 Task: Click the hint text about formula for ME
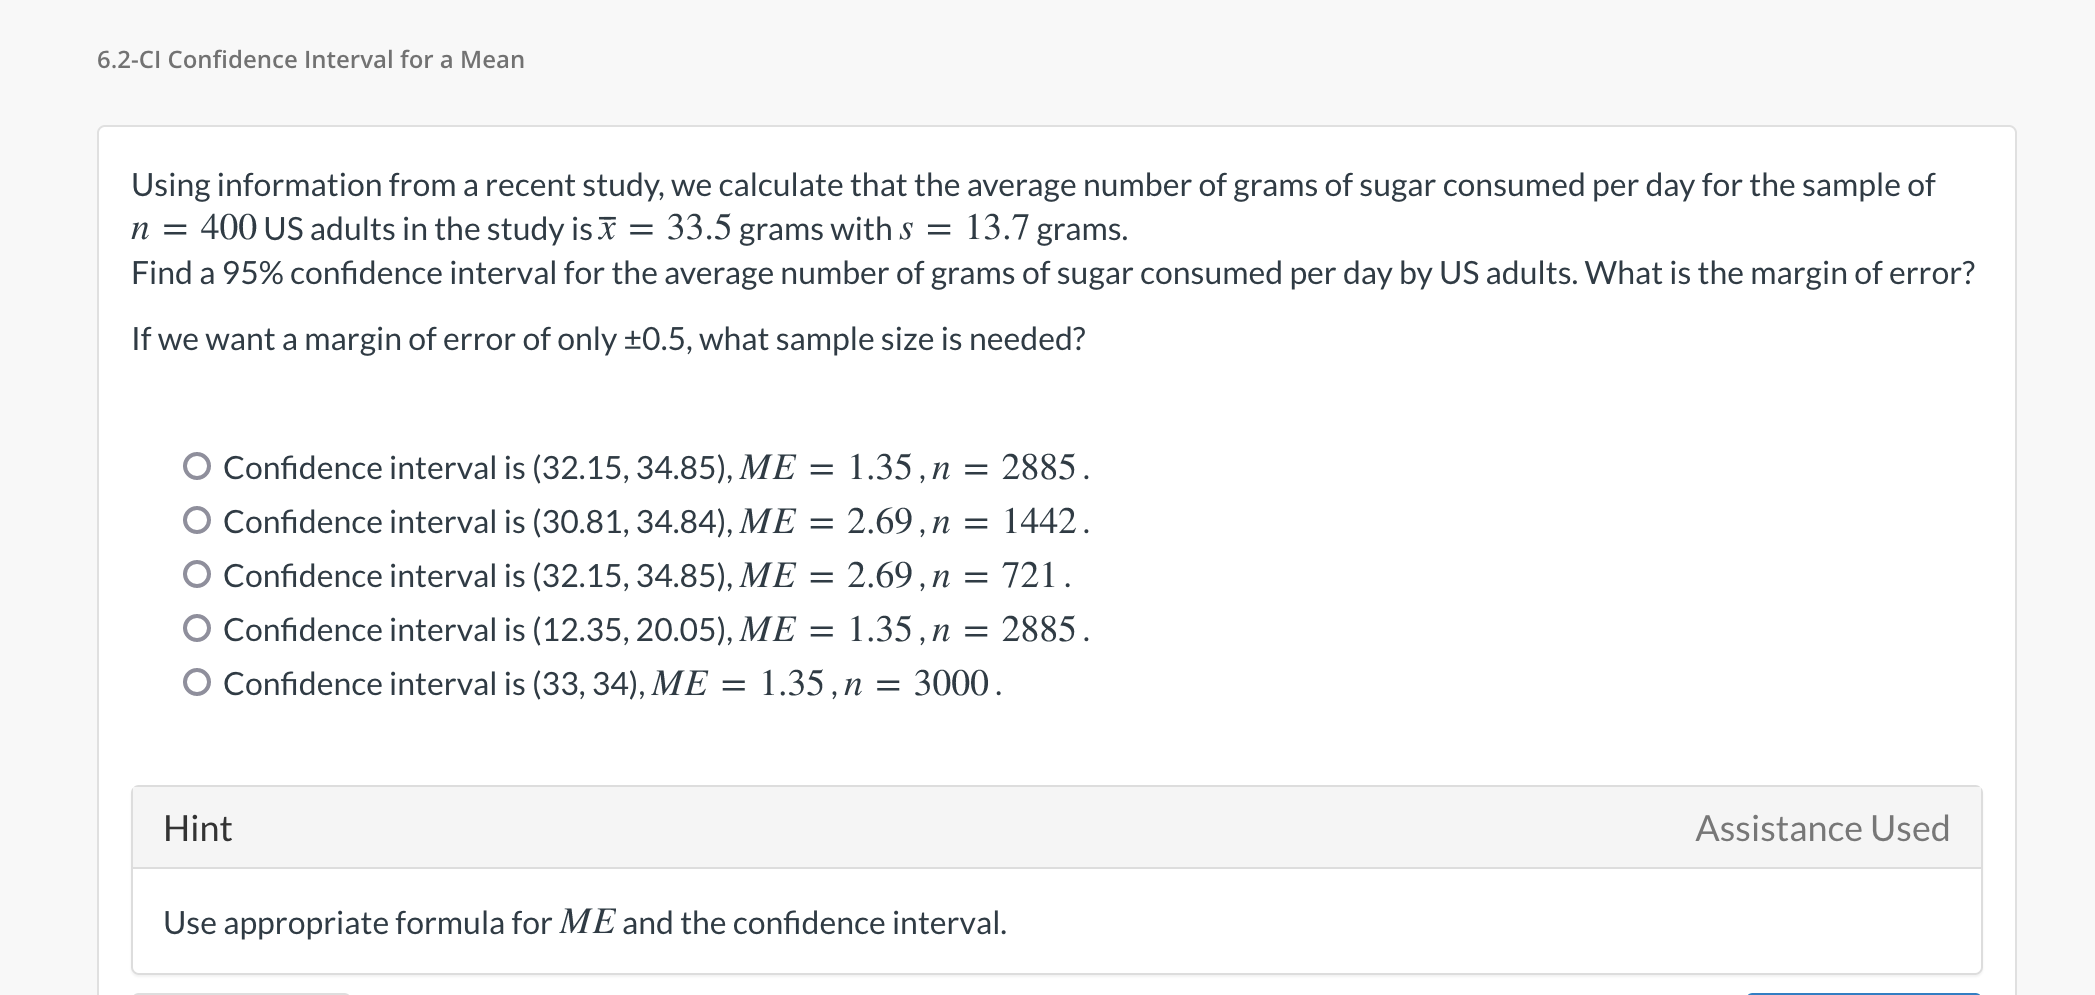(585, 922)
